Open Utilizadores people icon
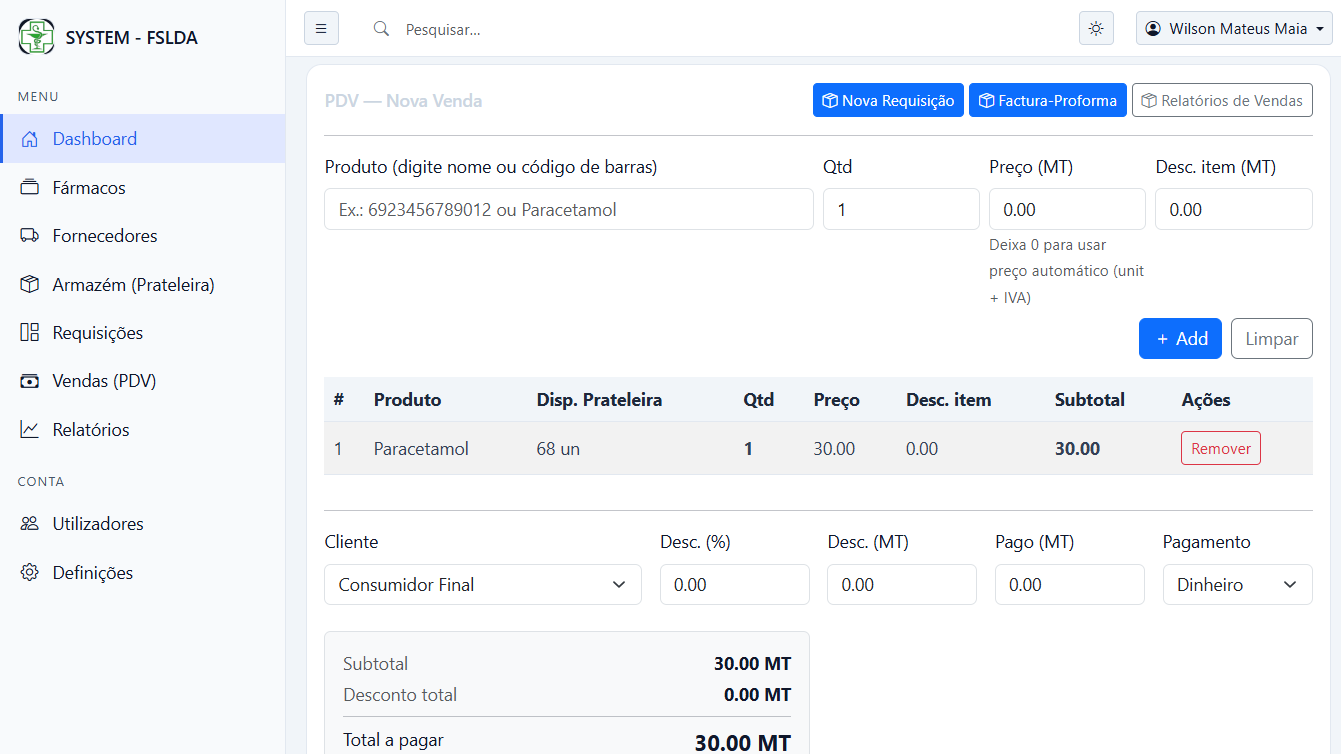Viewport: 1341px width, 754px height. (x=30, y=524)
